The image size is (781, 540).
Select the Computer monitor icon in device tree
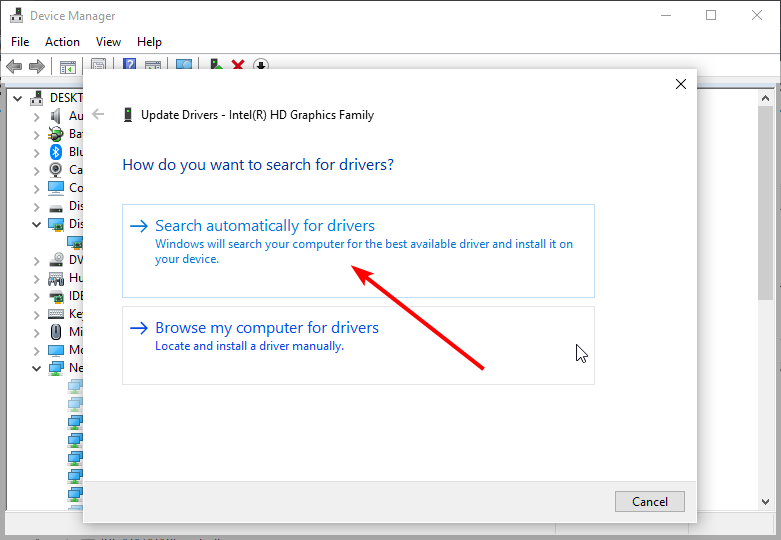click(x=56, y=188)
